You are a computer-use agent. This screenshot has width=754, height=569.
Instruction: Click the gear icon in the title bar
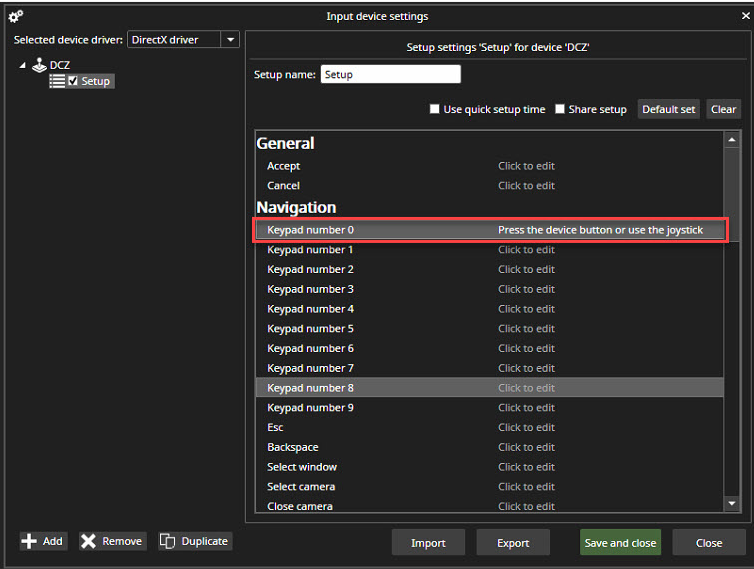15,16
